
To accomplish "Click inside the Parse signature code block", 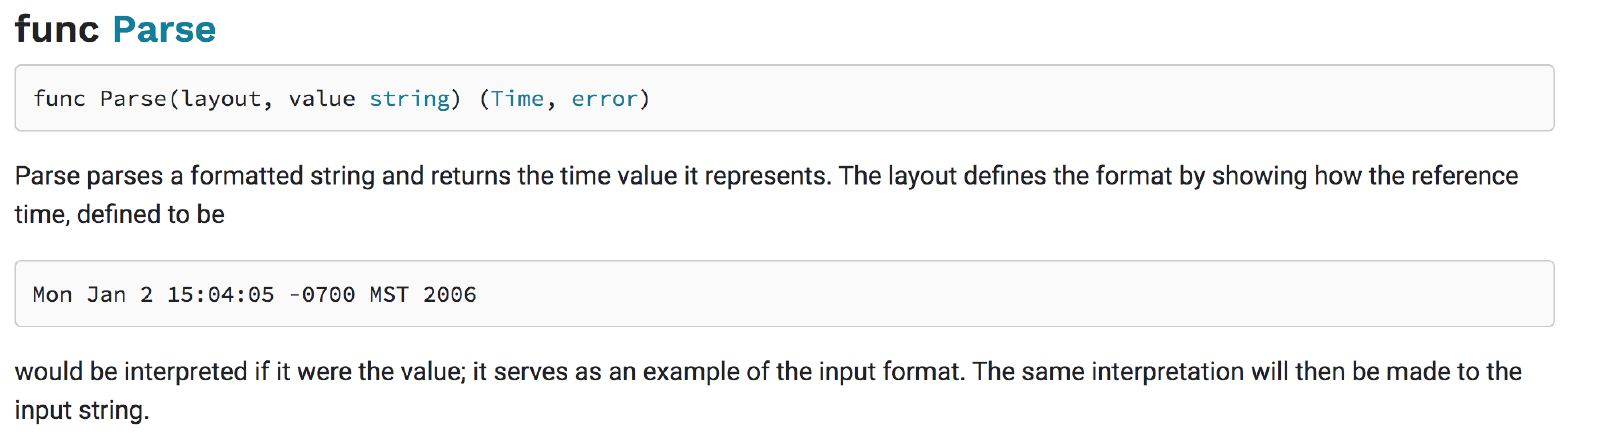I will coord(1000,99).
